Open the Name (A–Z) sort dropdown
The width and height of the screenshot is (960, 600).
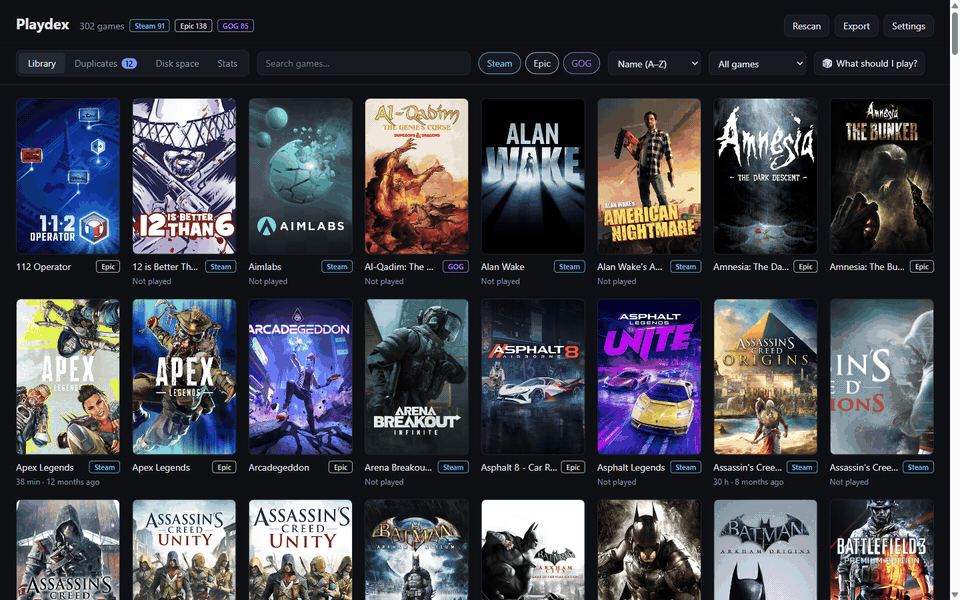[654, 64]
